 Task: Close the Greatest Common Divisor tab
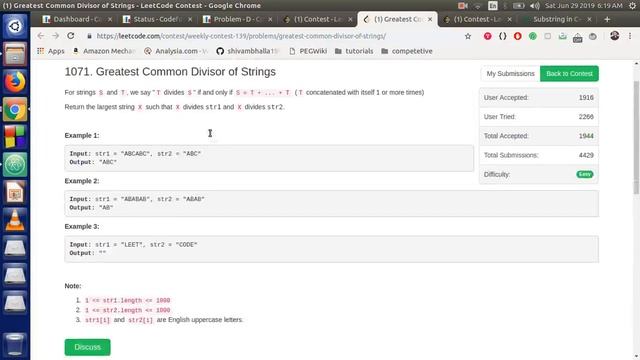(x=430, y=19)
